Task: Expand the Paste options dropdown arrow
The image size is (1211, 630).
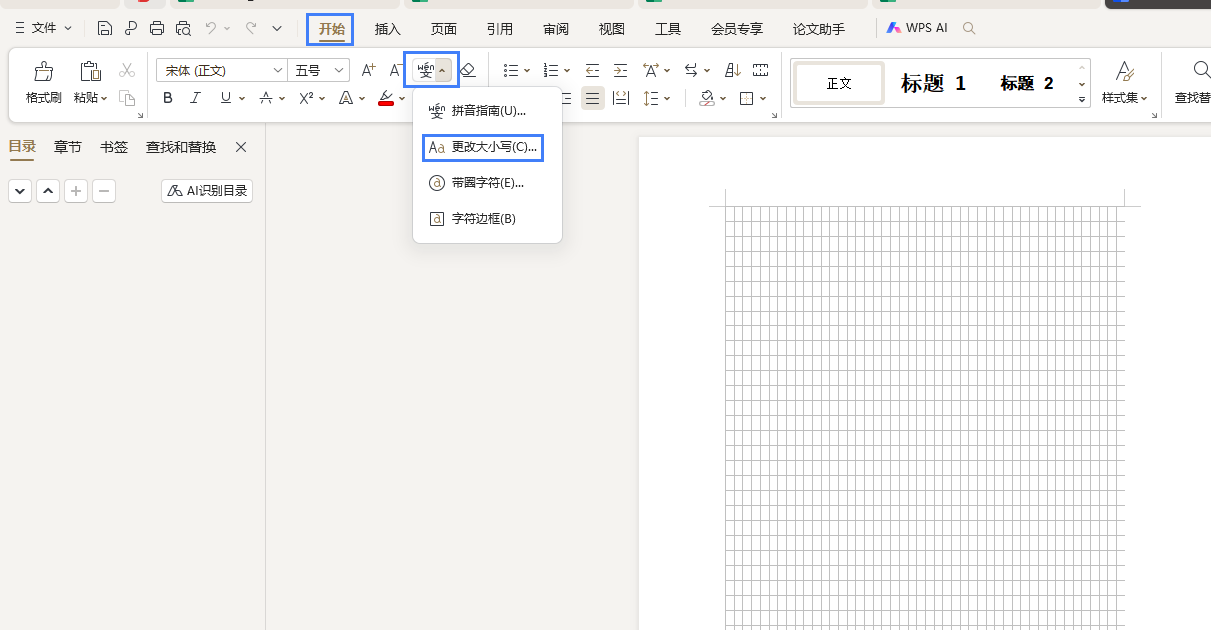Action: 105,98
